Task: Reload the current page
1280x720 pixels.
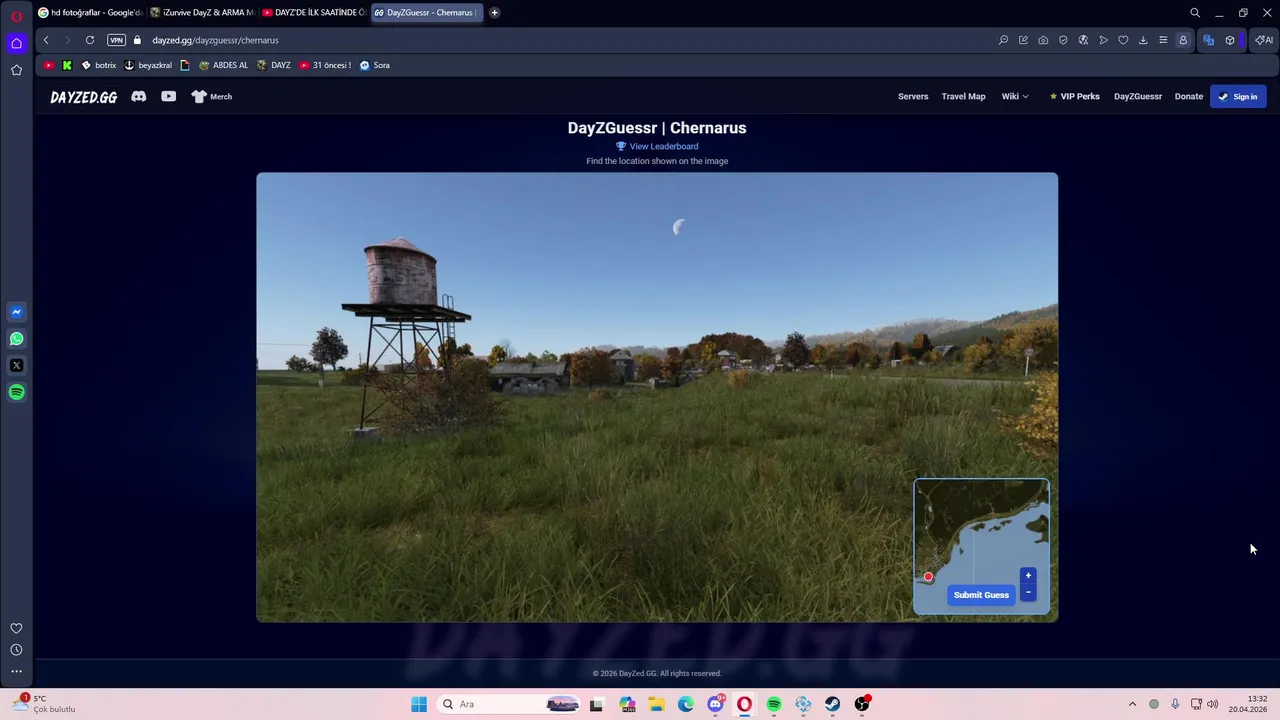Action: (x=90, y=40)
